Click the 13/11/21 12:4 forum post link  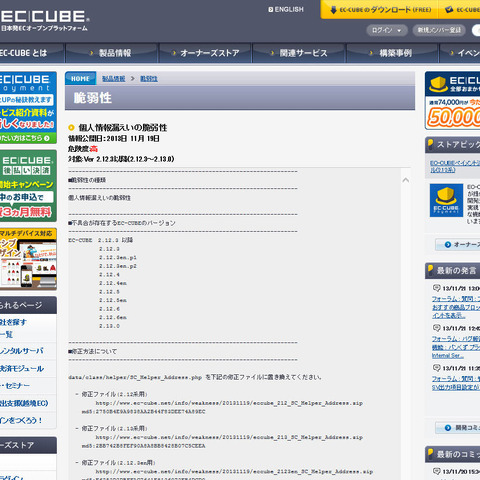pyautogui.click(x=456, y=347)
